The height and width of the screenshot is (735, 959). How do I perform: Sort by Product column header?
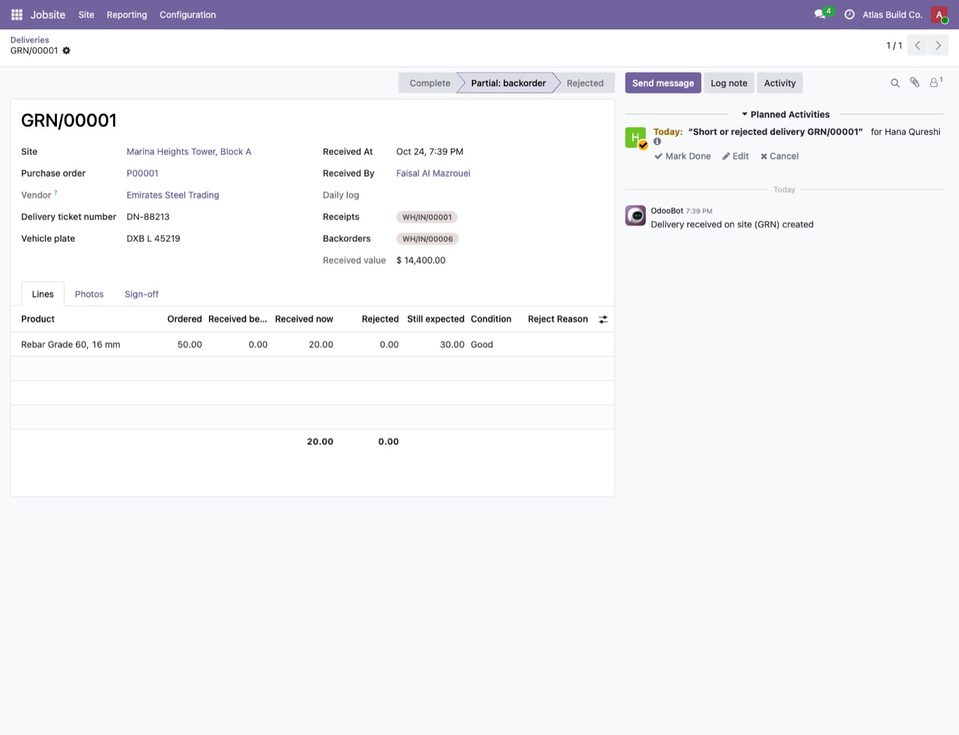(x=38, y=319)
